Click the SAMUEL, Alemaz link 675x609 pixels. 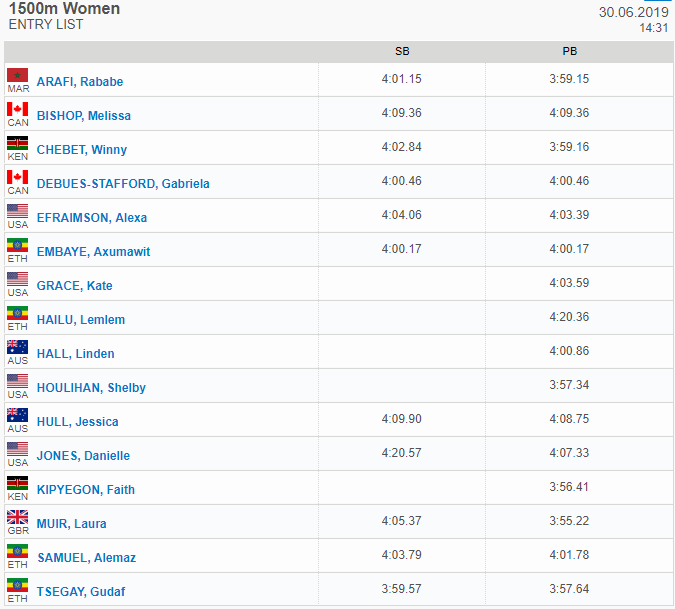click(x=87, y=558)
